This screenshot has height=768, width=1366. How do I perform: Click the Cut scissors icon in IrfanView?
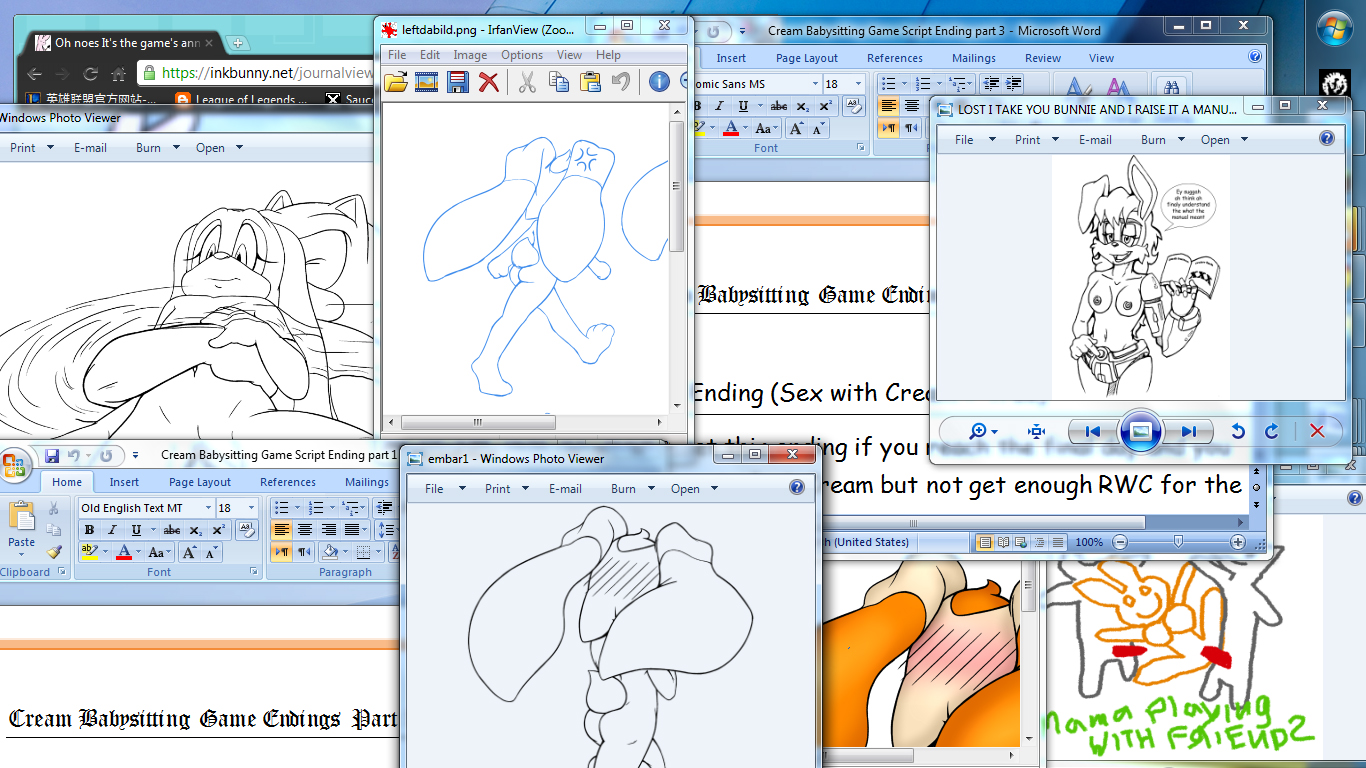point(526,82)
